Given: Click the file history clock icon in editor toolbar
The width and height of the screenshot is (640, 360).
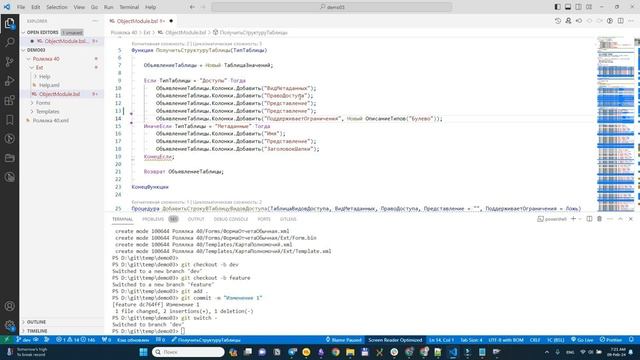Looking at the screenshot, I should tap(558, 21).
